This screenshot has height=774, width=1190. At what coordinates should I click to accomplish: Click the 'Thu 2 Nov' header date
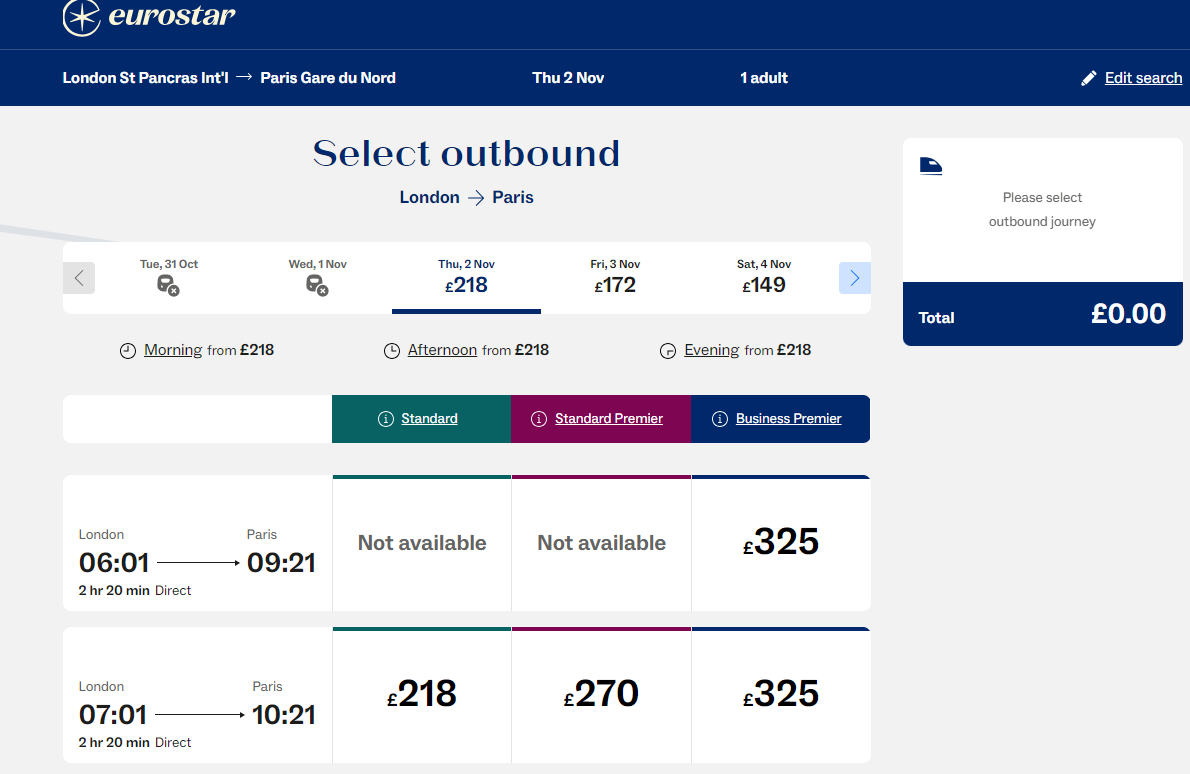[568, 77]
